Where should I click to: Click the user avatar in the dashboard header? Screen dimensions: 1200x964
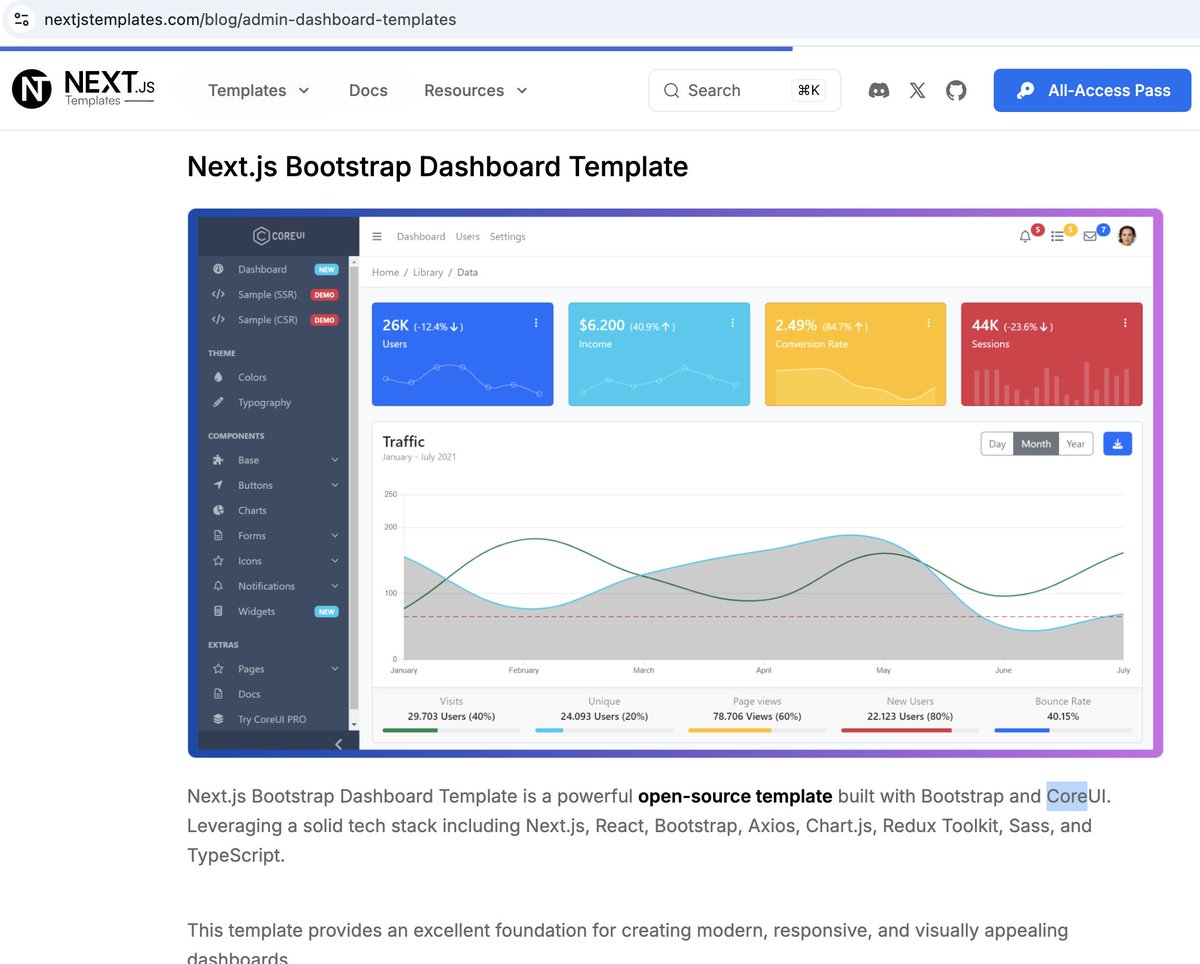click(1127, 236)
